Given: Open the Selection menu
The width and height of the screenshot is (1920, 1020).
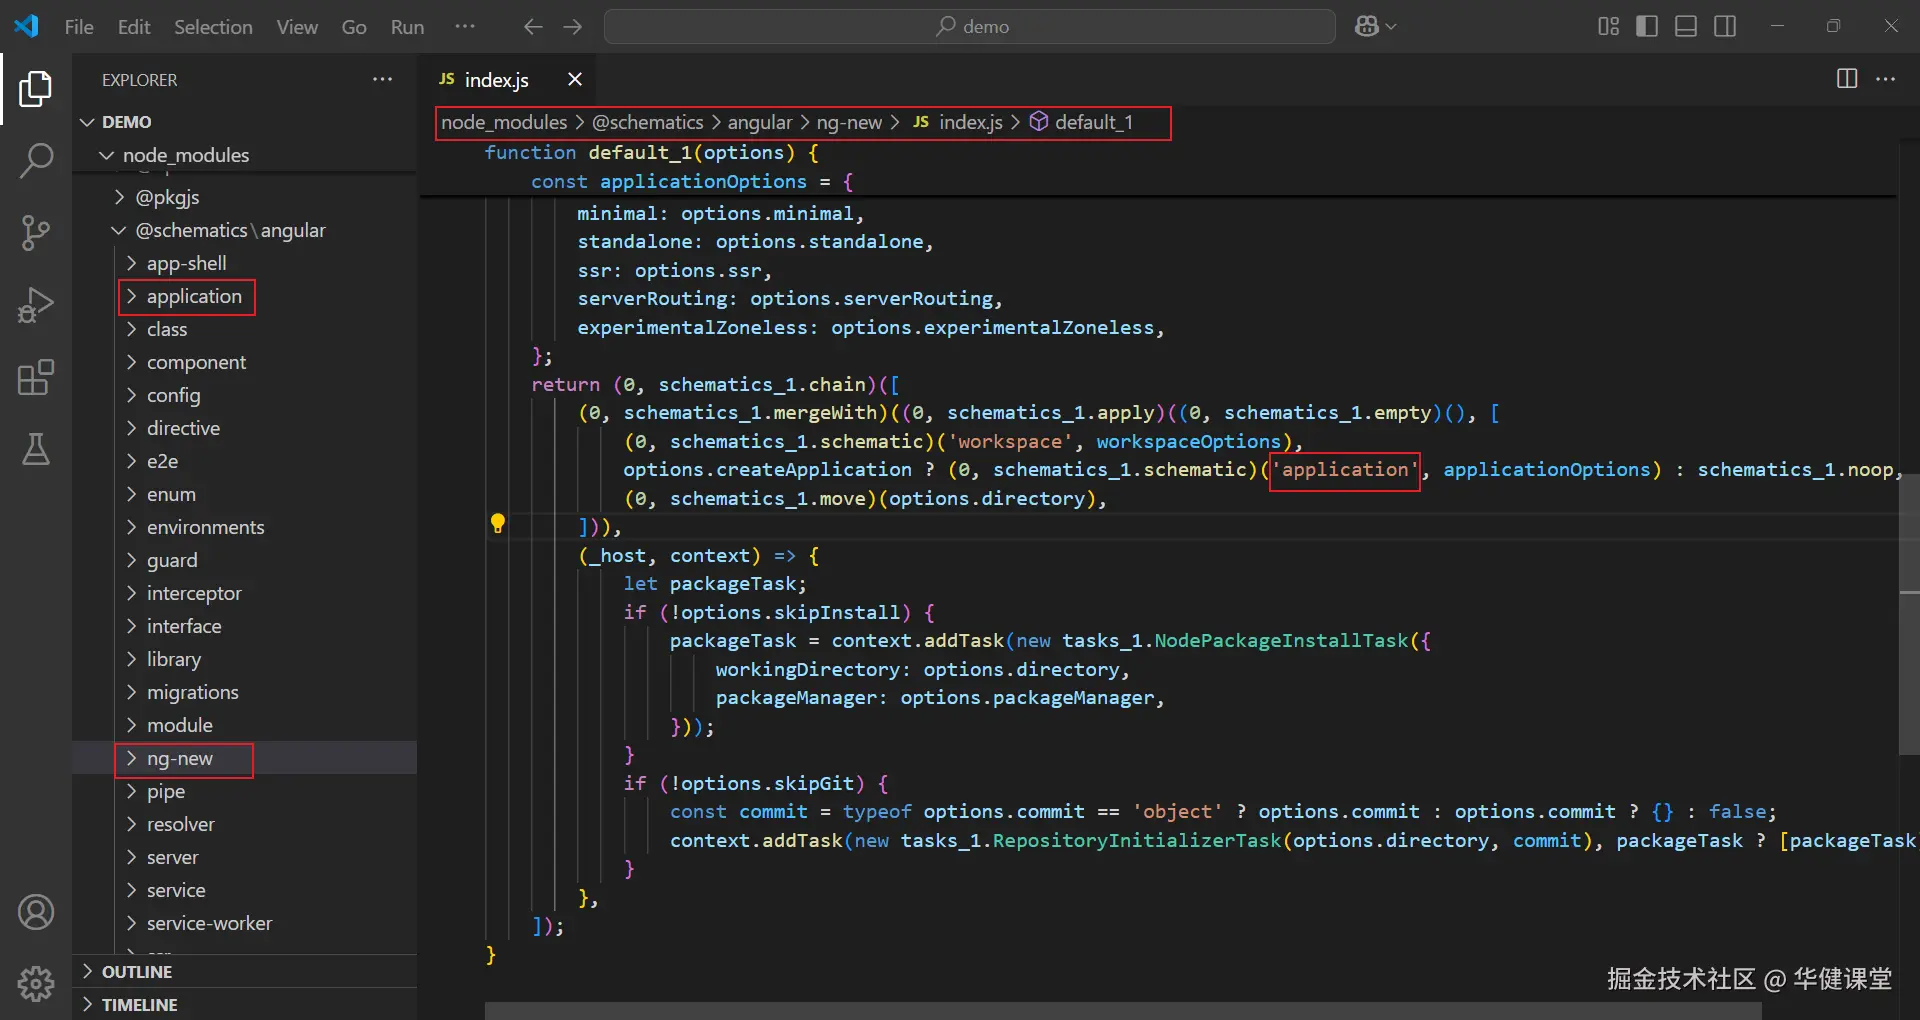Looking at the screenshot, I should (x=213, y=27).
